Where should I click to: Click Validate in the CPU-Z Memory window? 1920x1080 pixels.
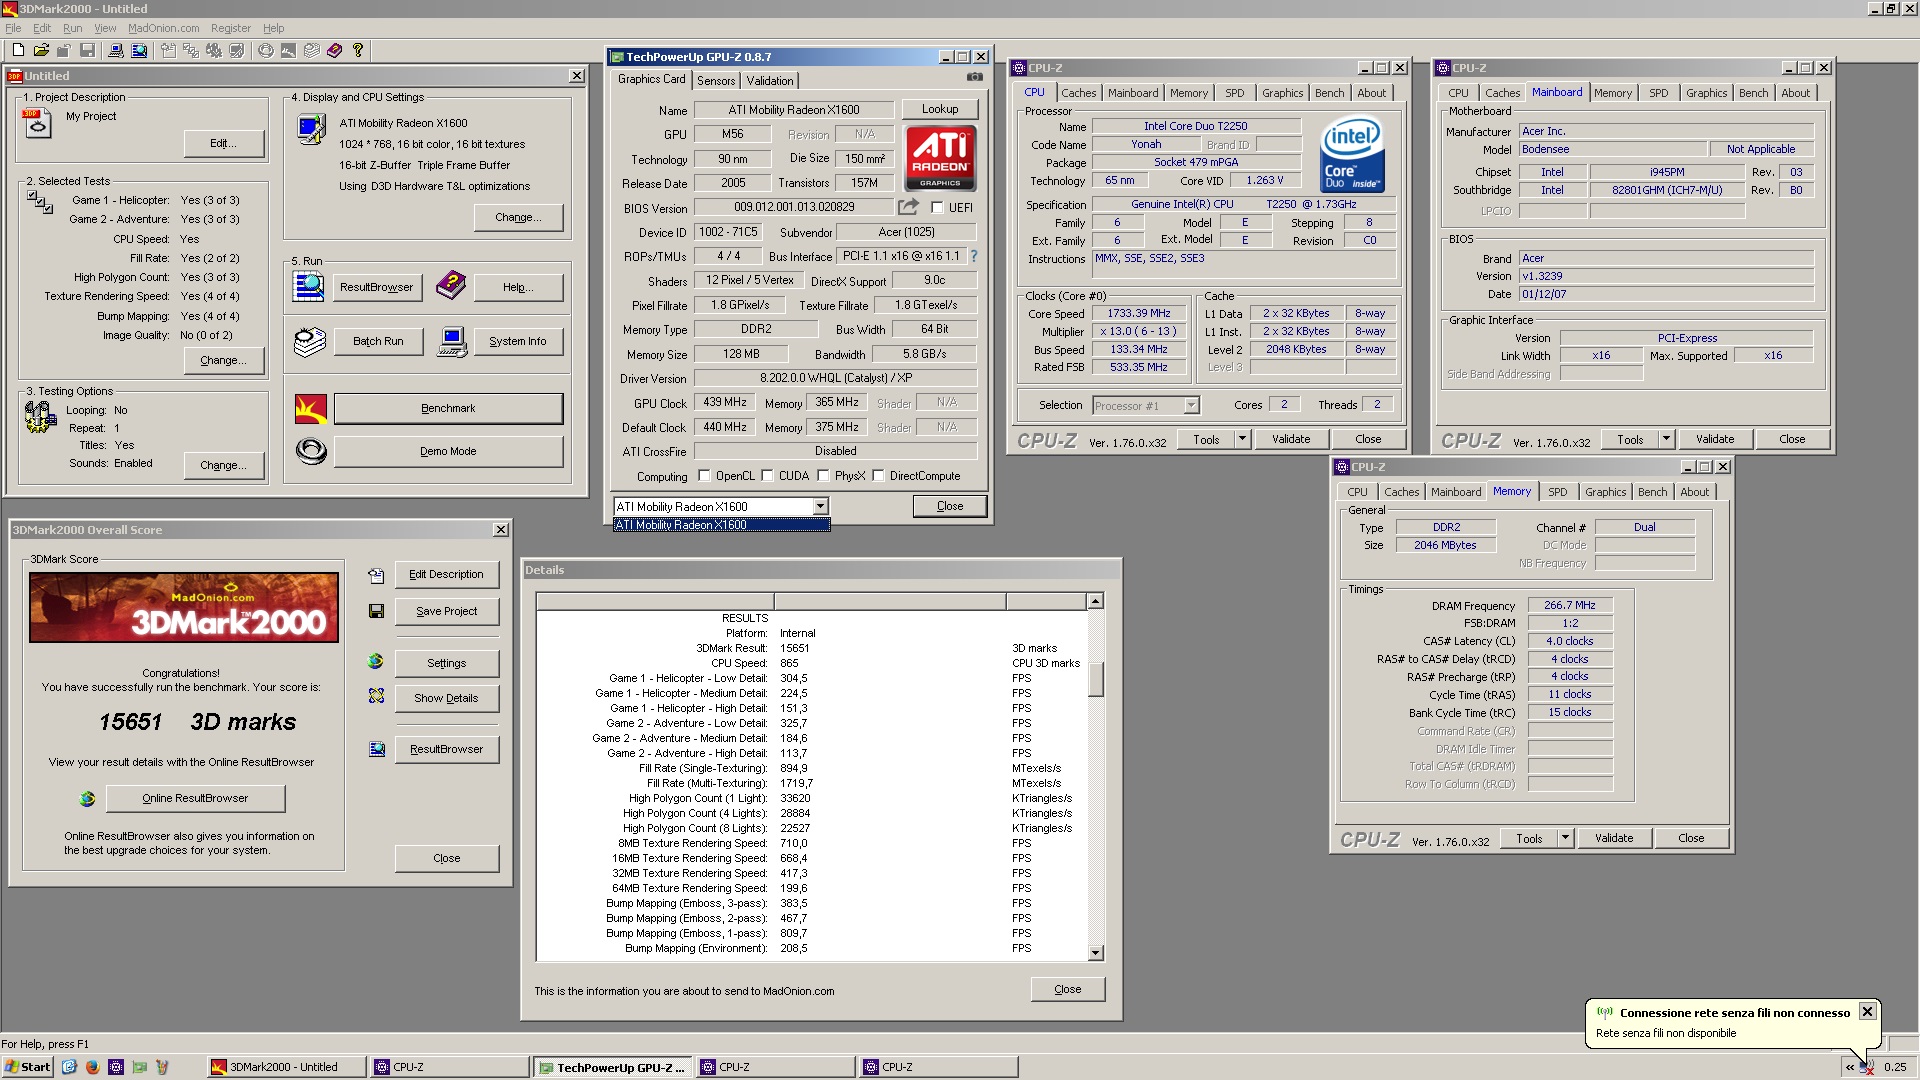coord(1614,838)
